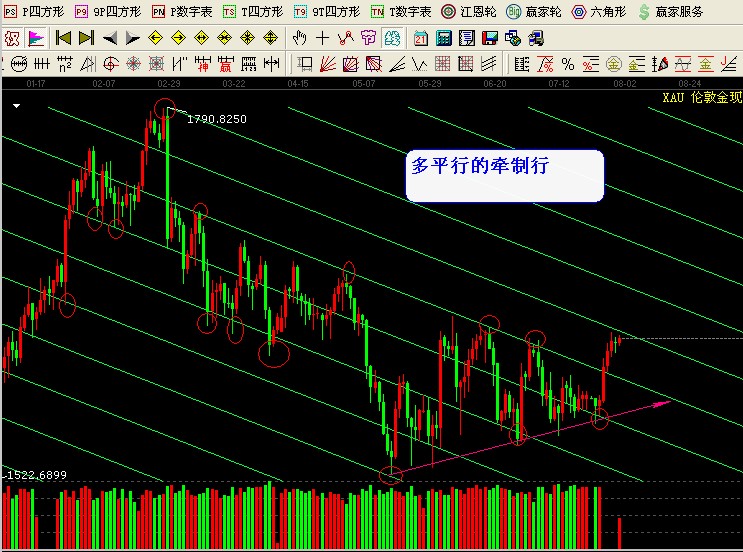Click the 多平行的牵制行 annotation box
The height and width of the screenshot is (552, 743).
tap(505, 175)
